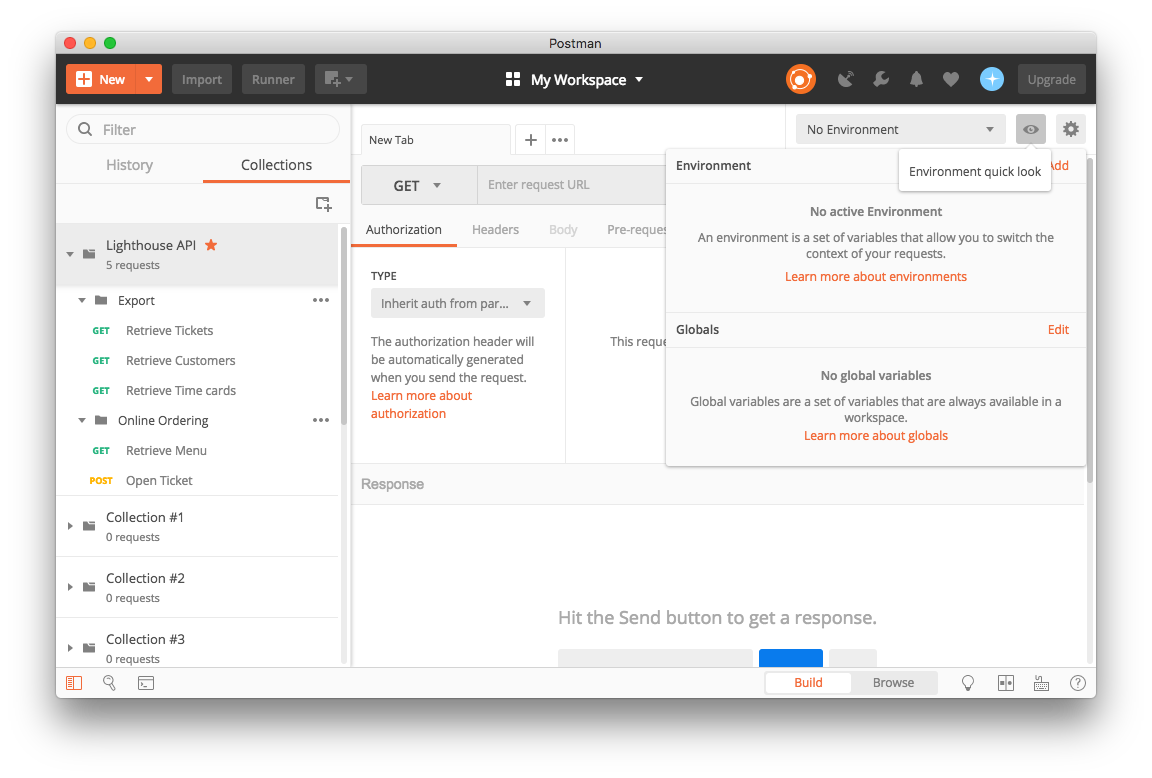
Task: Open the Postman console icon
Action: [146, 683]
